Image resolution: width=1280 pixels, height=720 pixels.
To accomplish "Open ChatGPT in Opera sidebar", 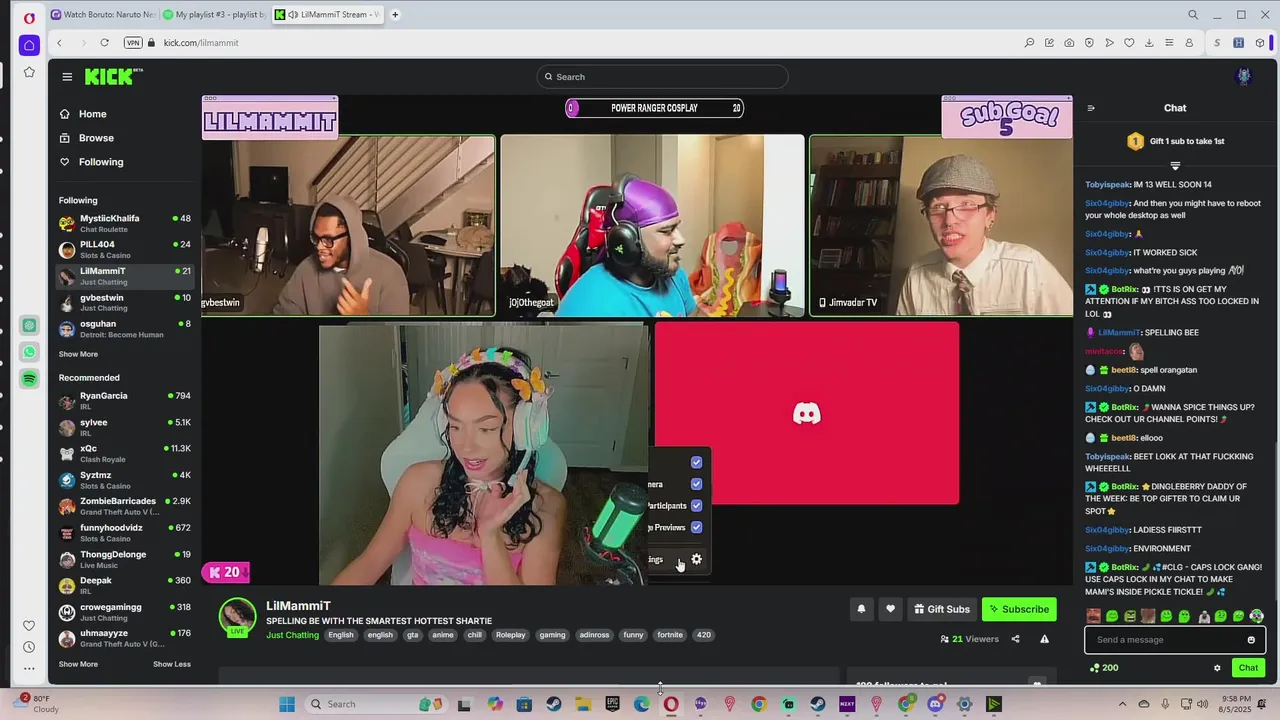I will (x=29, y=326).
